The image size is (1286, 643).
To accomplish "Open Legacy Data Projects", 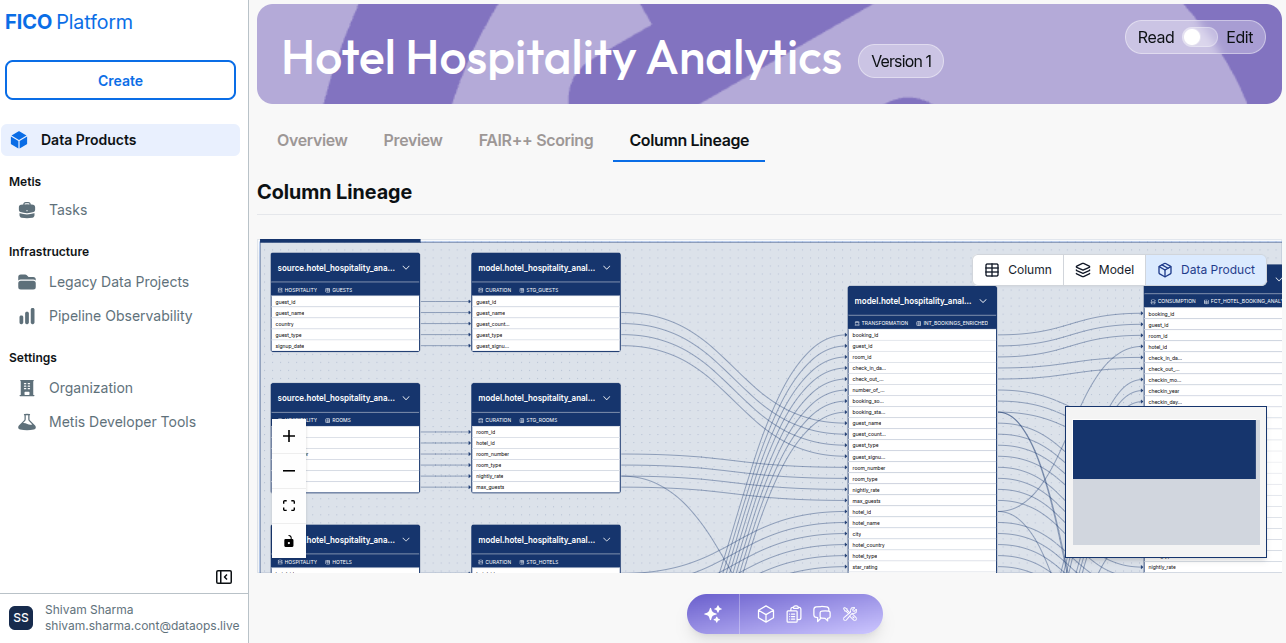I will pyautogui.click(x=120, y=282).
